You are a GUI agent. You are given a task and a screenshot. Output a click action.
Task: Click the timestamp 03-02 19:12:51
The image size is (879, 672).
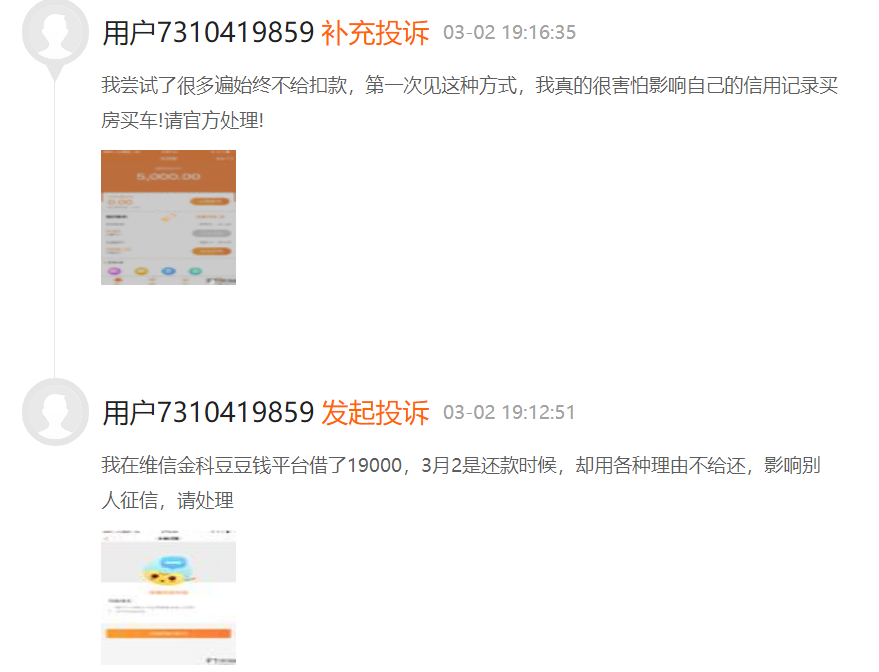(509, 413)
